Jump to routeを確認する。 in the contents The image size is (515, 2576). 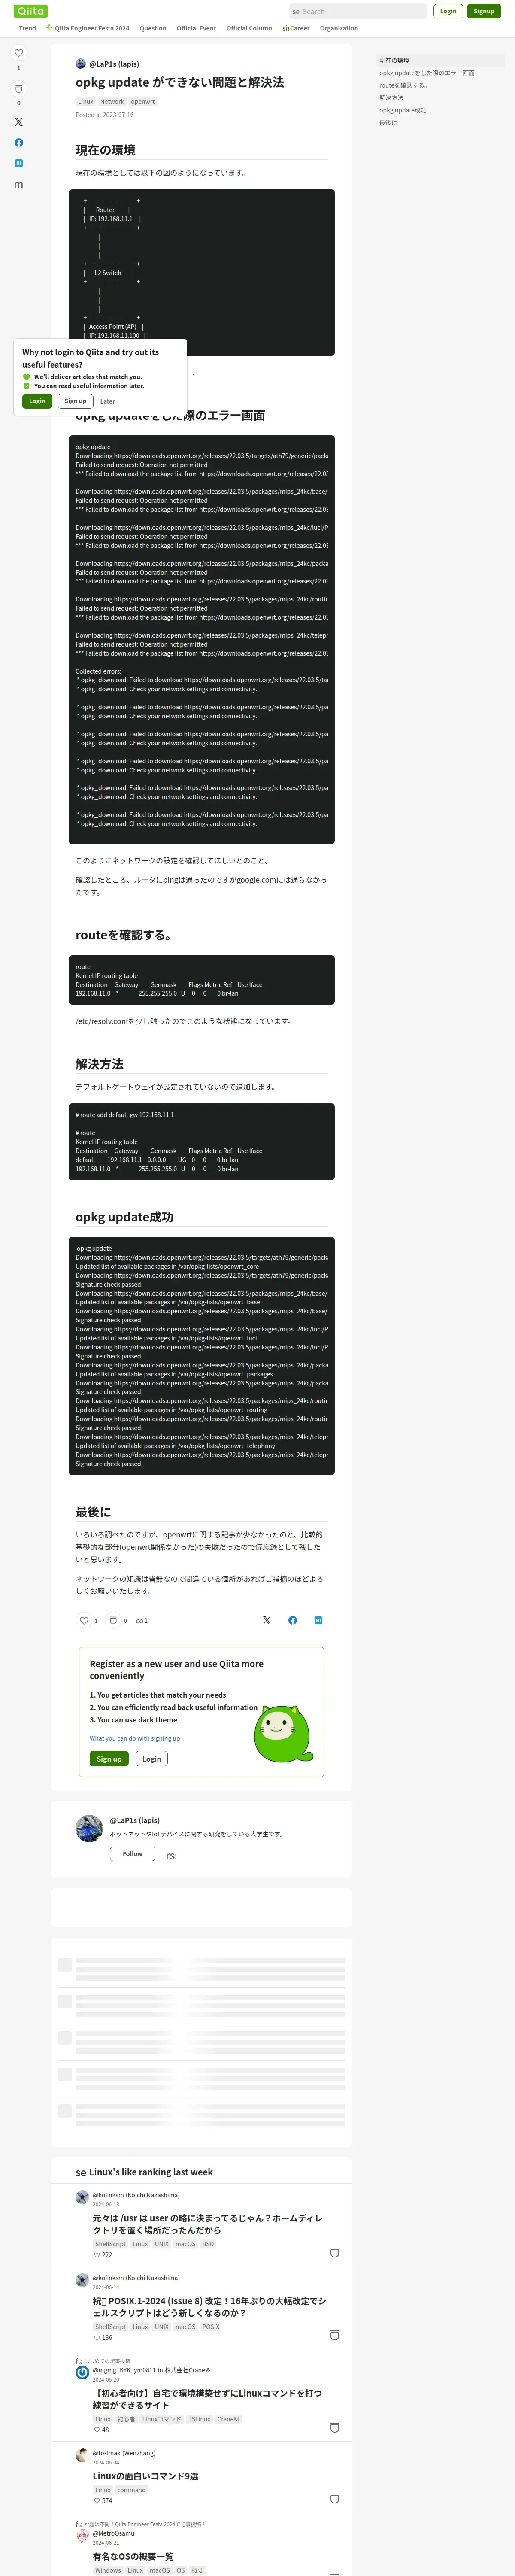(x=403, y=85)
